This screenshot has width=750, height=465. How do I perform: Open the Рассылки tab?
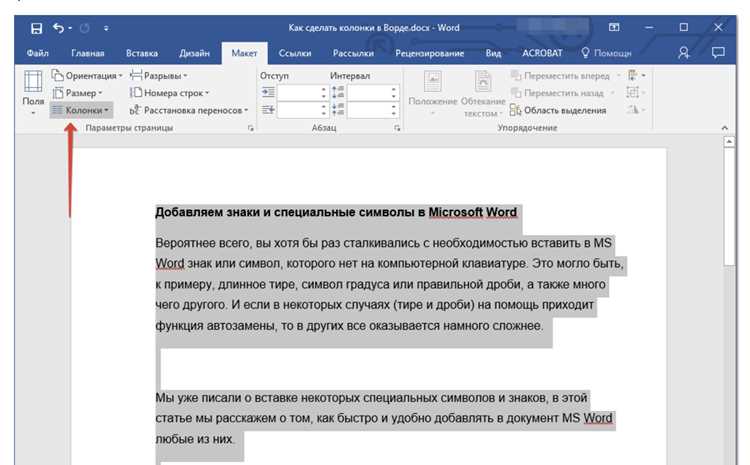click(353, 53)
